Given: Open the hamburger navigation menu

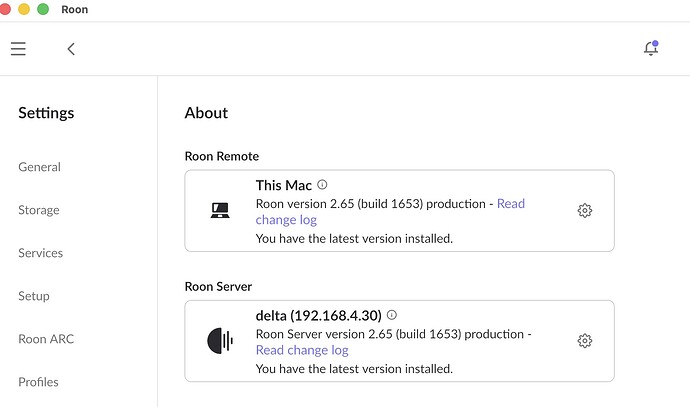Looking at the screenshot, I should tap(18, 48).
